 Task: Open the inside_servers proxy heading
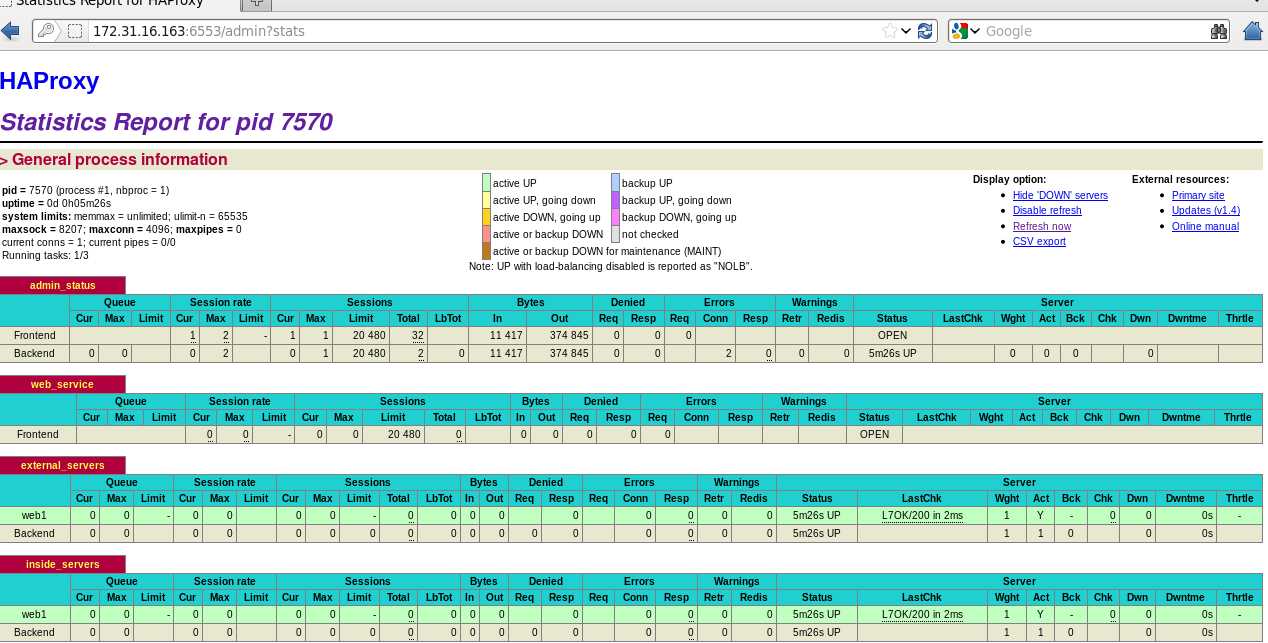(x=63, y=564)
